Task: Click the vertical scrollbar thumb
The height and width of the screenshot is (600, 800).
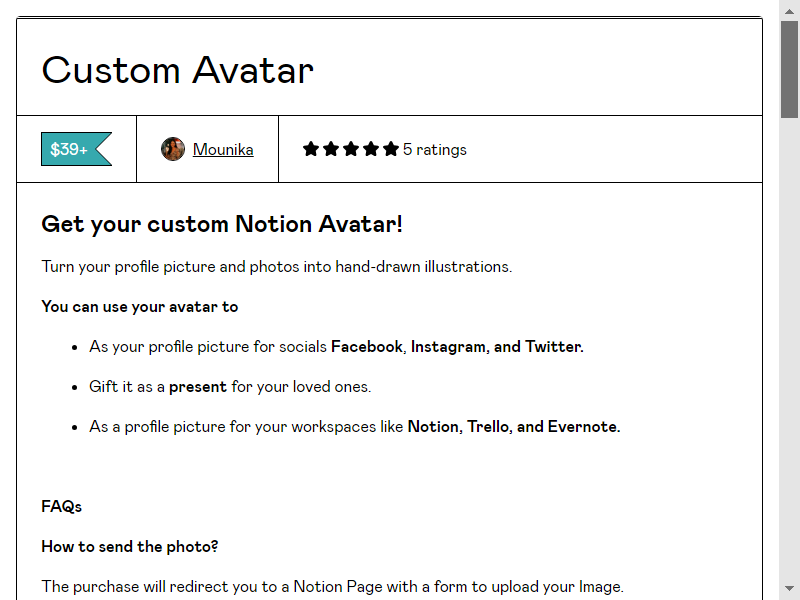Action: (789, 70)
